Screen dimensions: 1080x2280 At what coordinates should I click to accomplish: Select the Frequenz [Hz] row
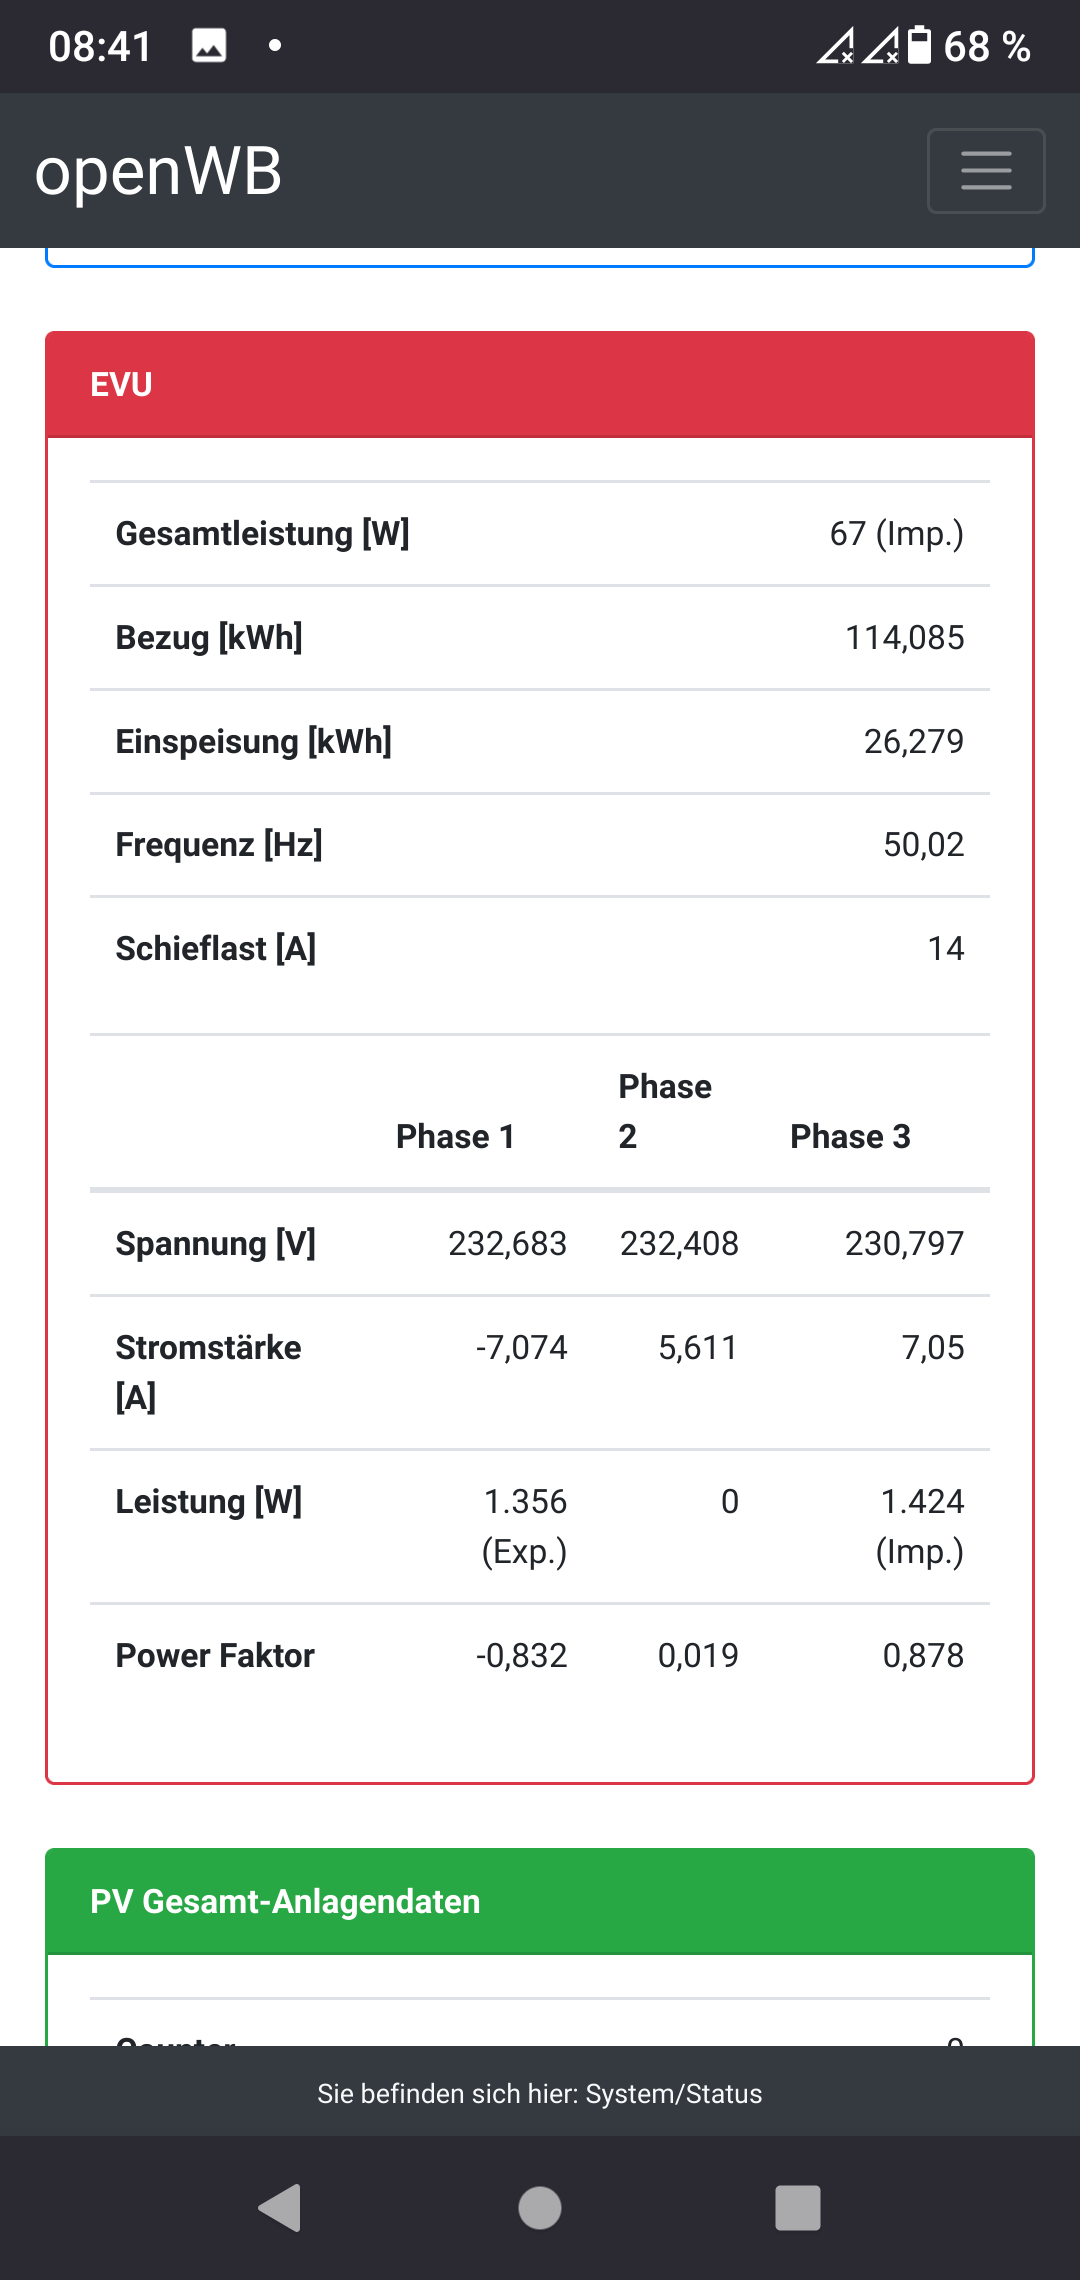pyautogui.click(x=540, y=845)
